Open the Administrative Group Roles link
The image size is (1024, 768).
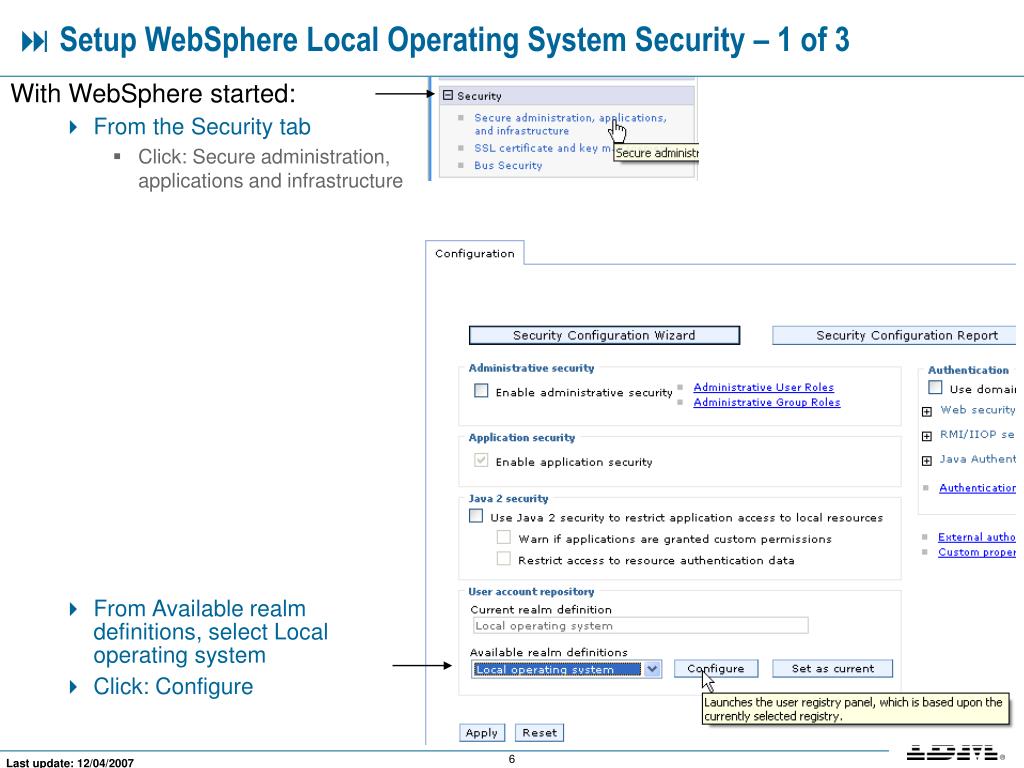coord(767,402)
